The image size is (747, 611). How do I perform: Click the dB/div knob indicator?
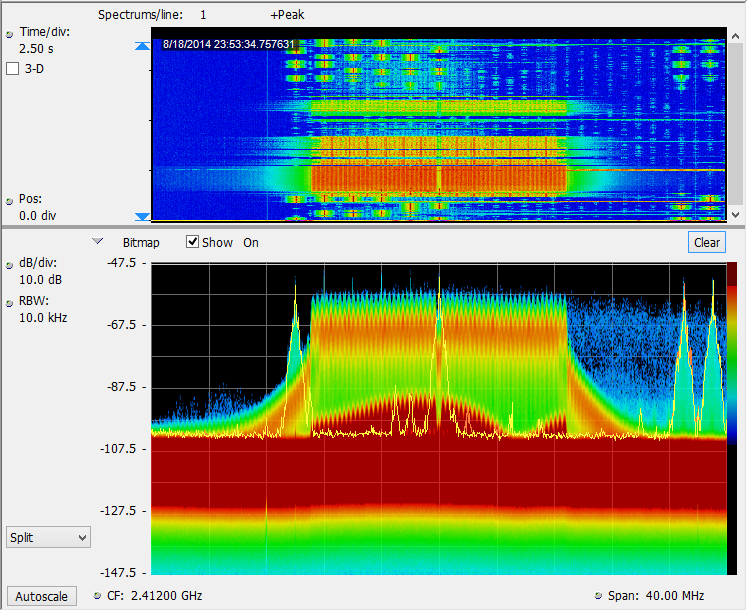pos(10,265)
